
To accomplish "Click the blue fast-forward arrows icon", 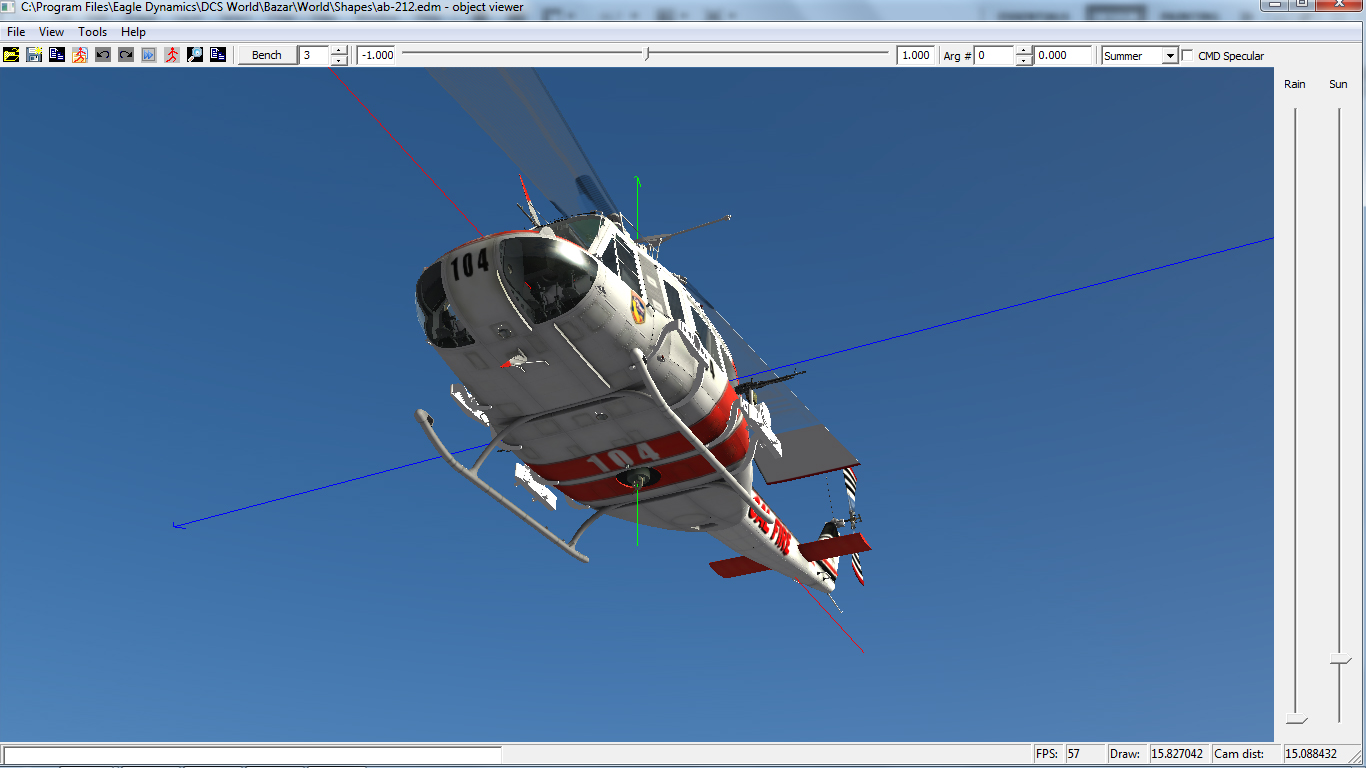I will 149,55.
